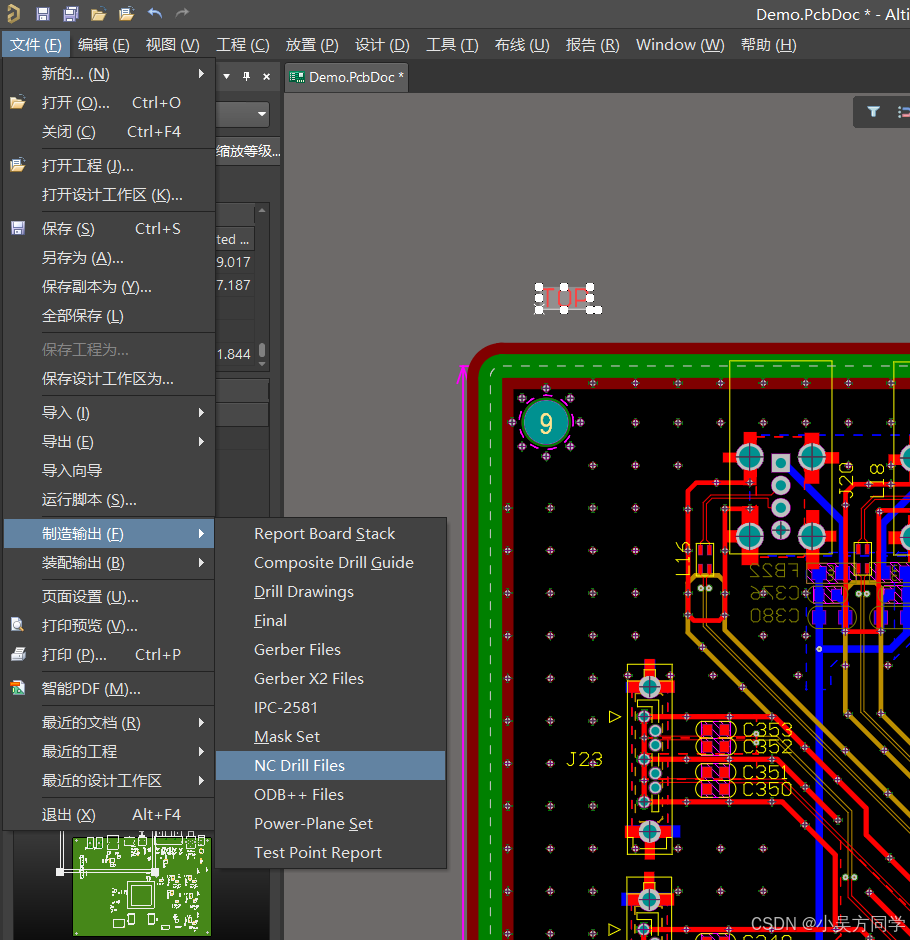Choose 另存为 (A) menu item
Screen dimensions: 910x940
[x=109, y=258]
